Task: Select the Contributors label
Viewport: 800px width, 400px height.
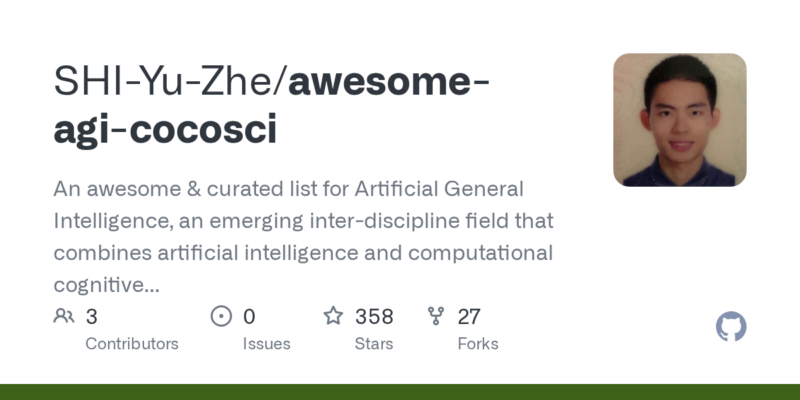Action: pyautogui.click(x=132, y=343)
